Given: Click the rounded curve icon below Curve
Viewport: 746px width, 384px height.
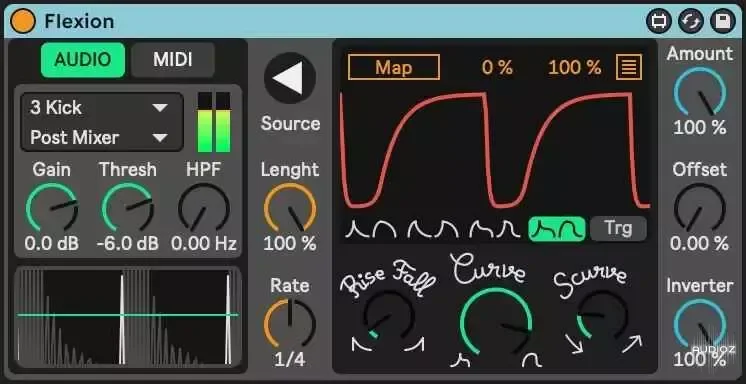Looking at the screenshot, I should tap(531, 361).
